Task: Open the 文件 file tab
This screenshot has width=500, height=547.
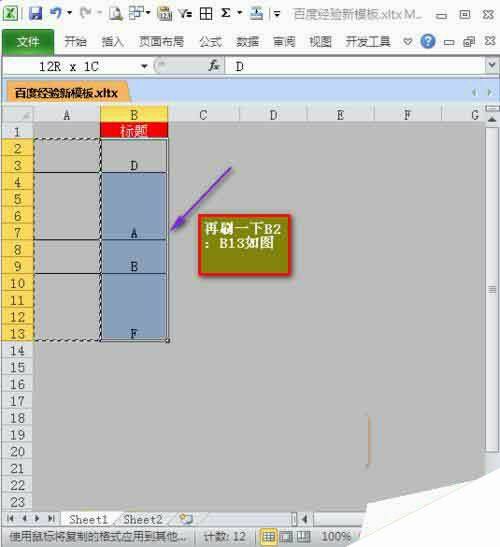Action: click(x=28, y=42)
